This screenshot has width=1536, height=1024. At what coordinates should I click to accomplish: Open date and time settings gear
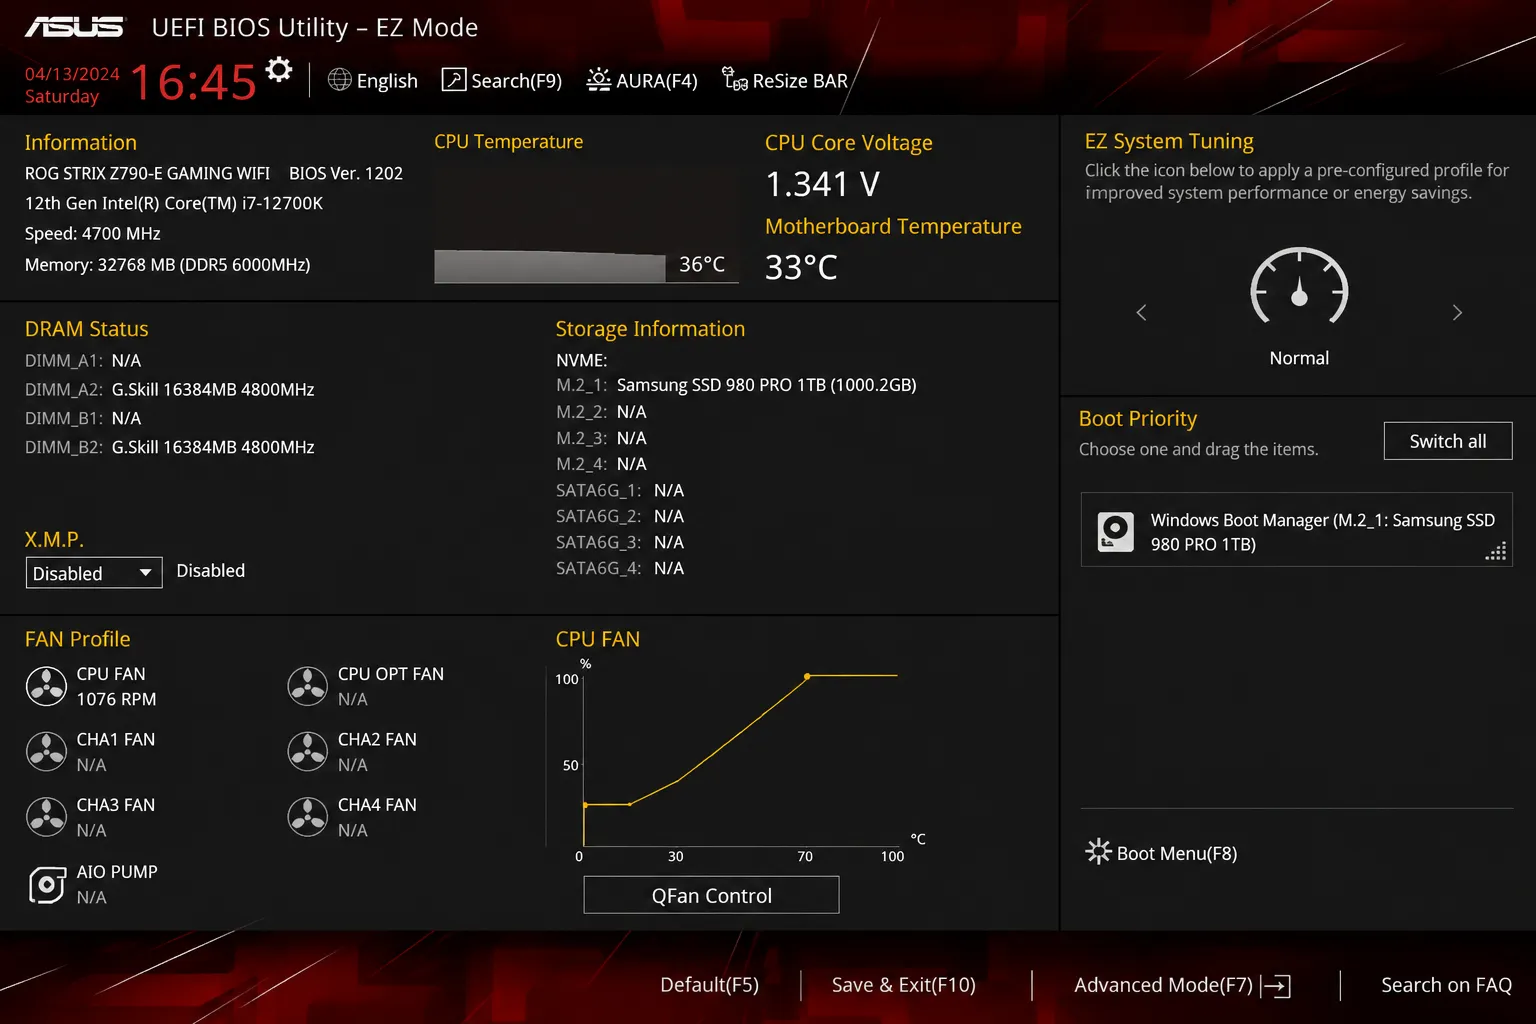279,69
